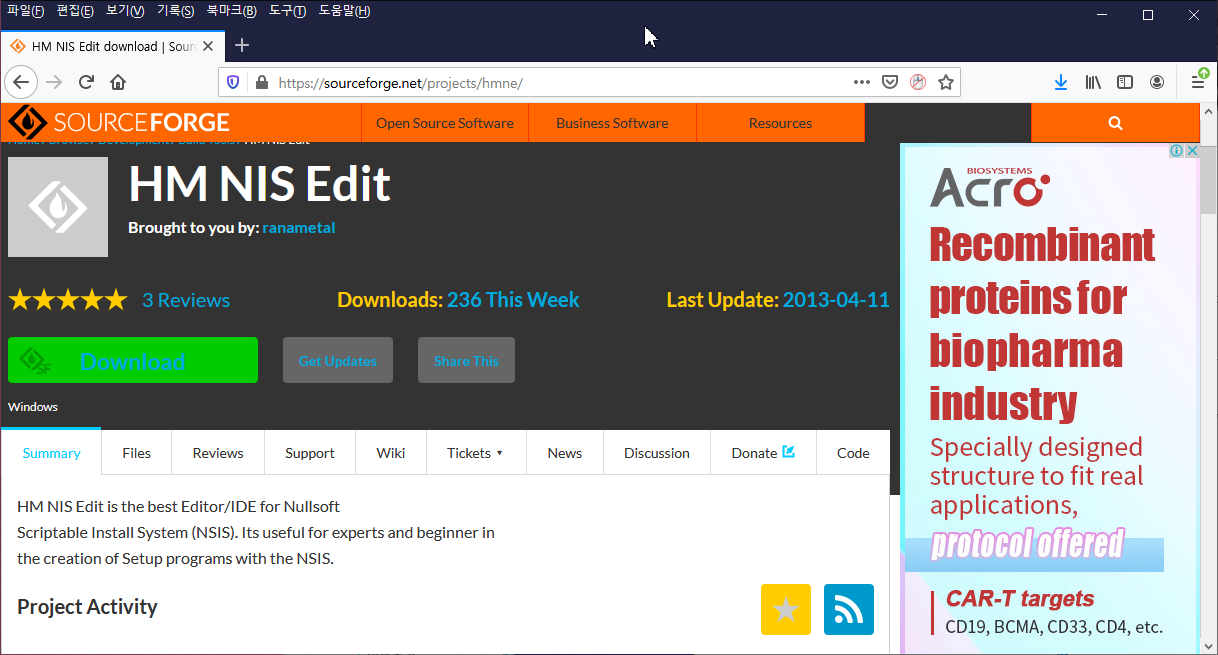
Task: Click the Get Updates button
Action: coord(338,360)
